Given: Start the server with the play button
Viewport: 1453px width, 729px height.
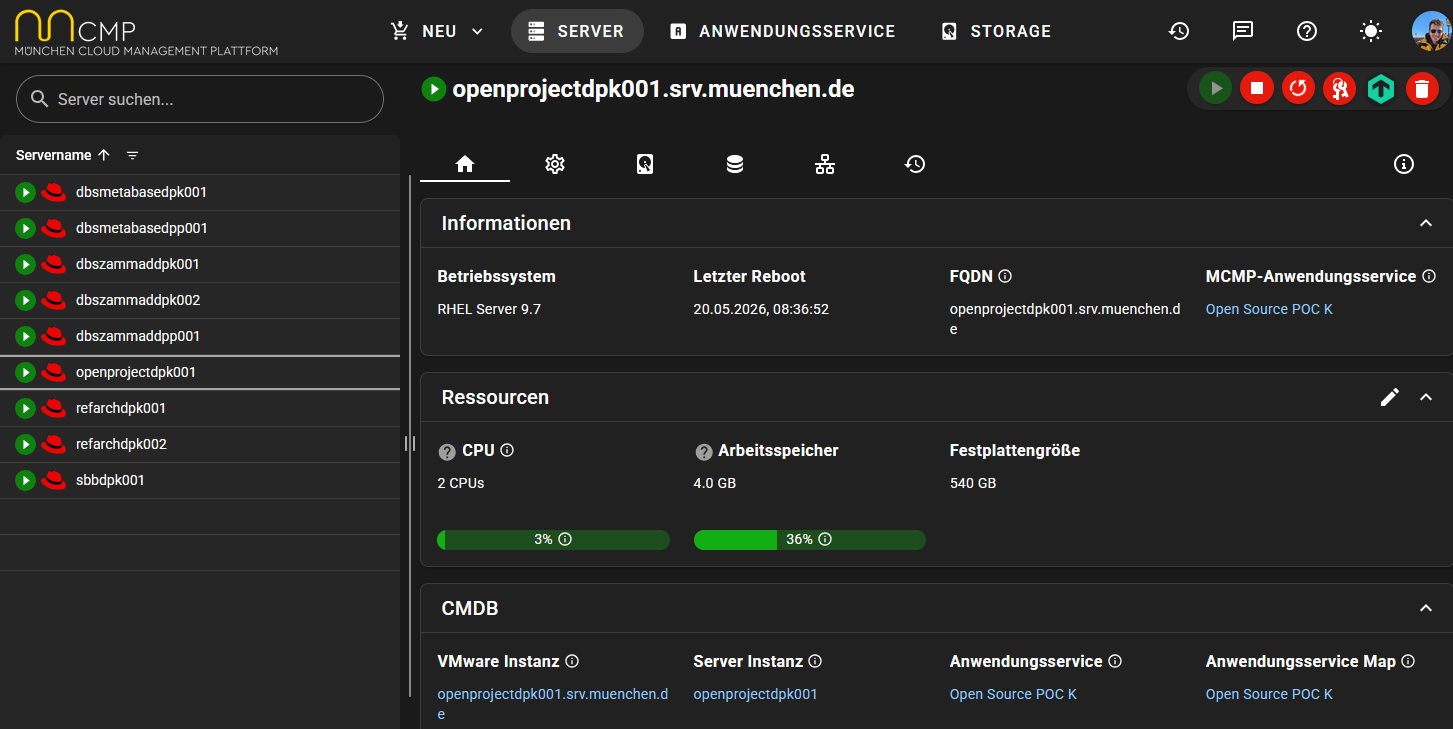Looking at the screenshot, I should coord(1215,89).
